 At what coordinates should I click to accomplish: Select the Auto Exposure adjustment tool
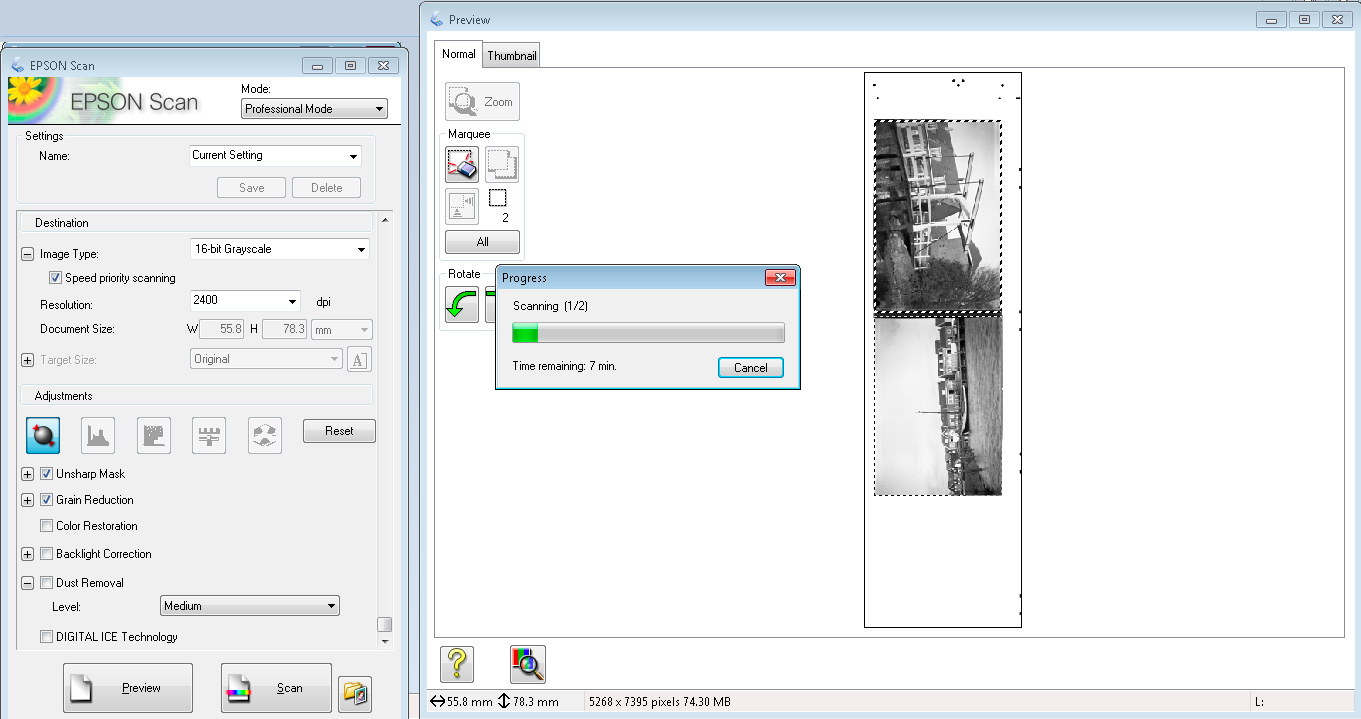(x=43, y=435)
